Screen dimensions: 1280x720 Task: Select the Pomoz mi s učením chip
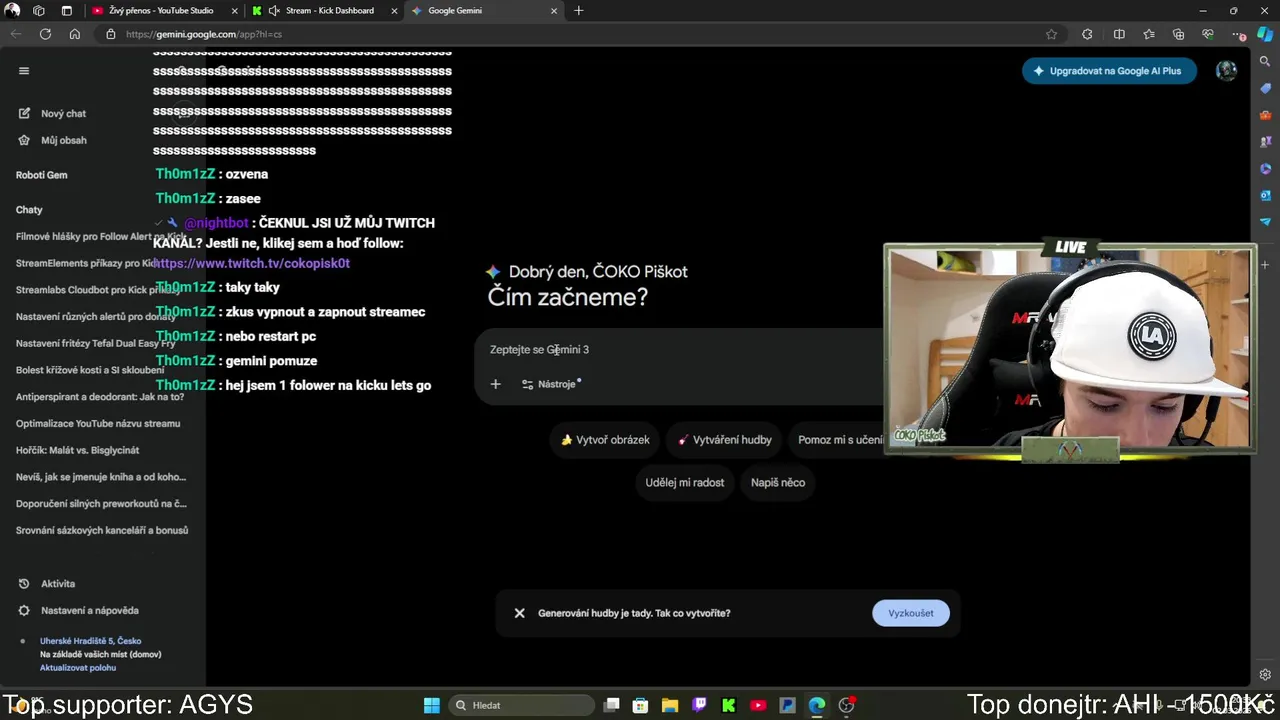click(x=840, y=440)
